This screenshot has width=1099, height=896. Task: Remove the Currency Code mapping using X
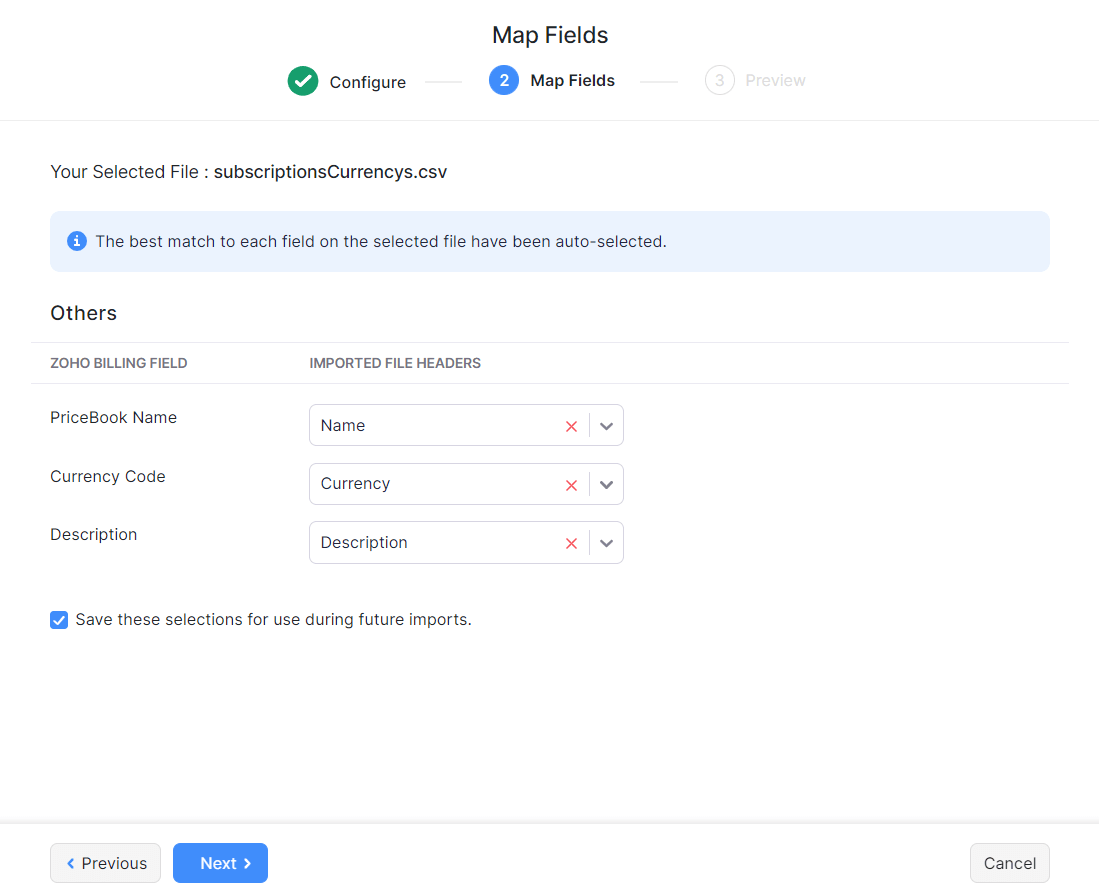[x=571, y=485]
